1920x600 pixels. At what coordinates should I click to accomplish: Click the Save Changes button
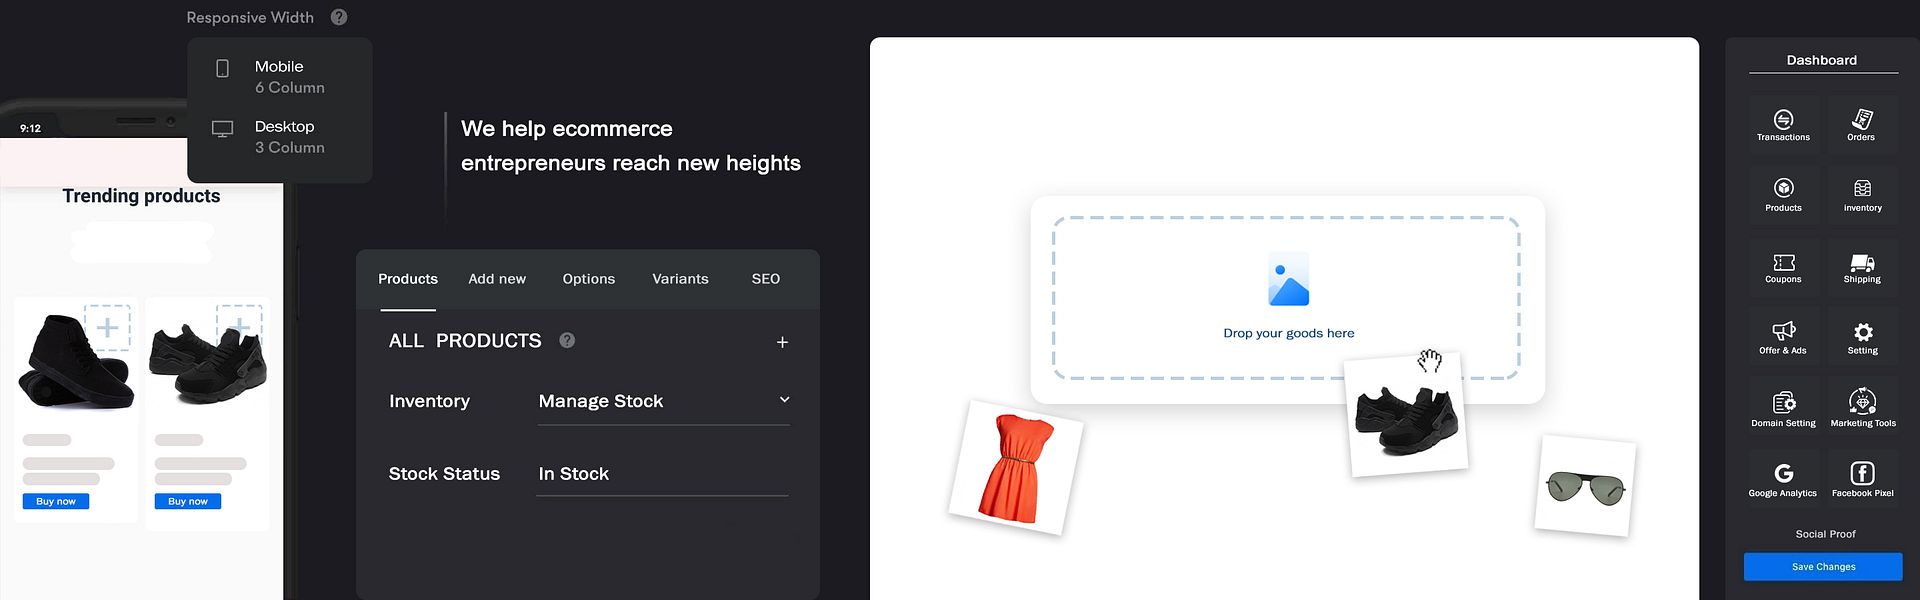coord(1823,567)
